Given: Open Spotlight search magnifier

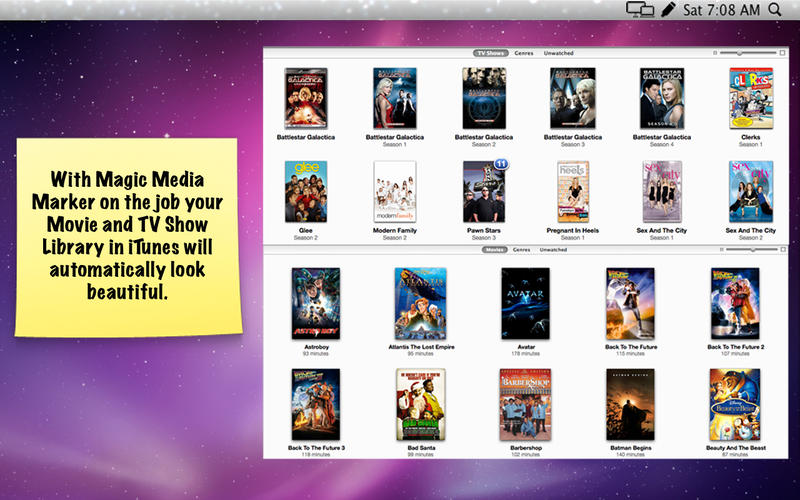Looking at the screenshot, I should (775, 10).
